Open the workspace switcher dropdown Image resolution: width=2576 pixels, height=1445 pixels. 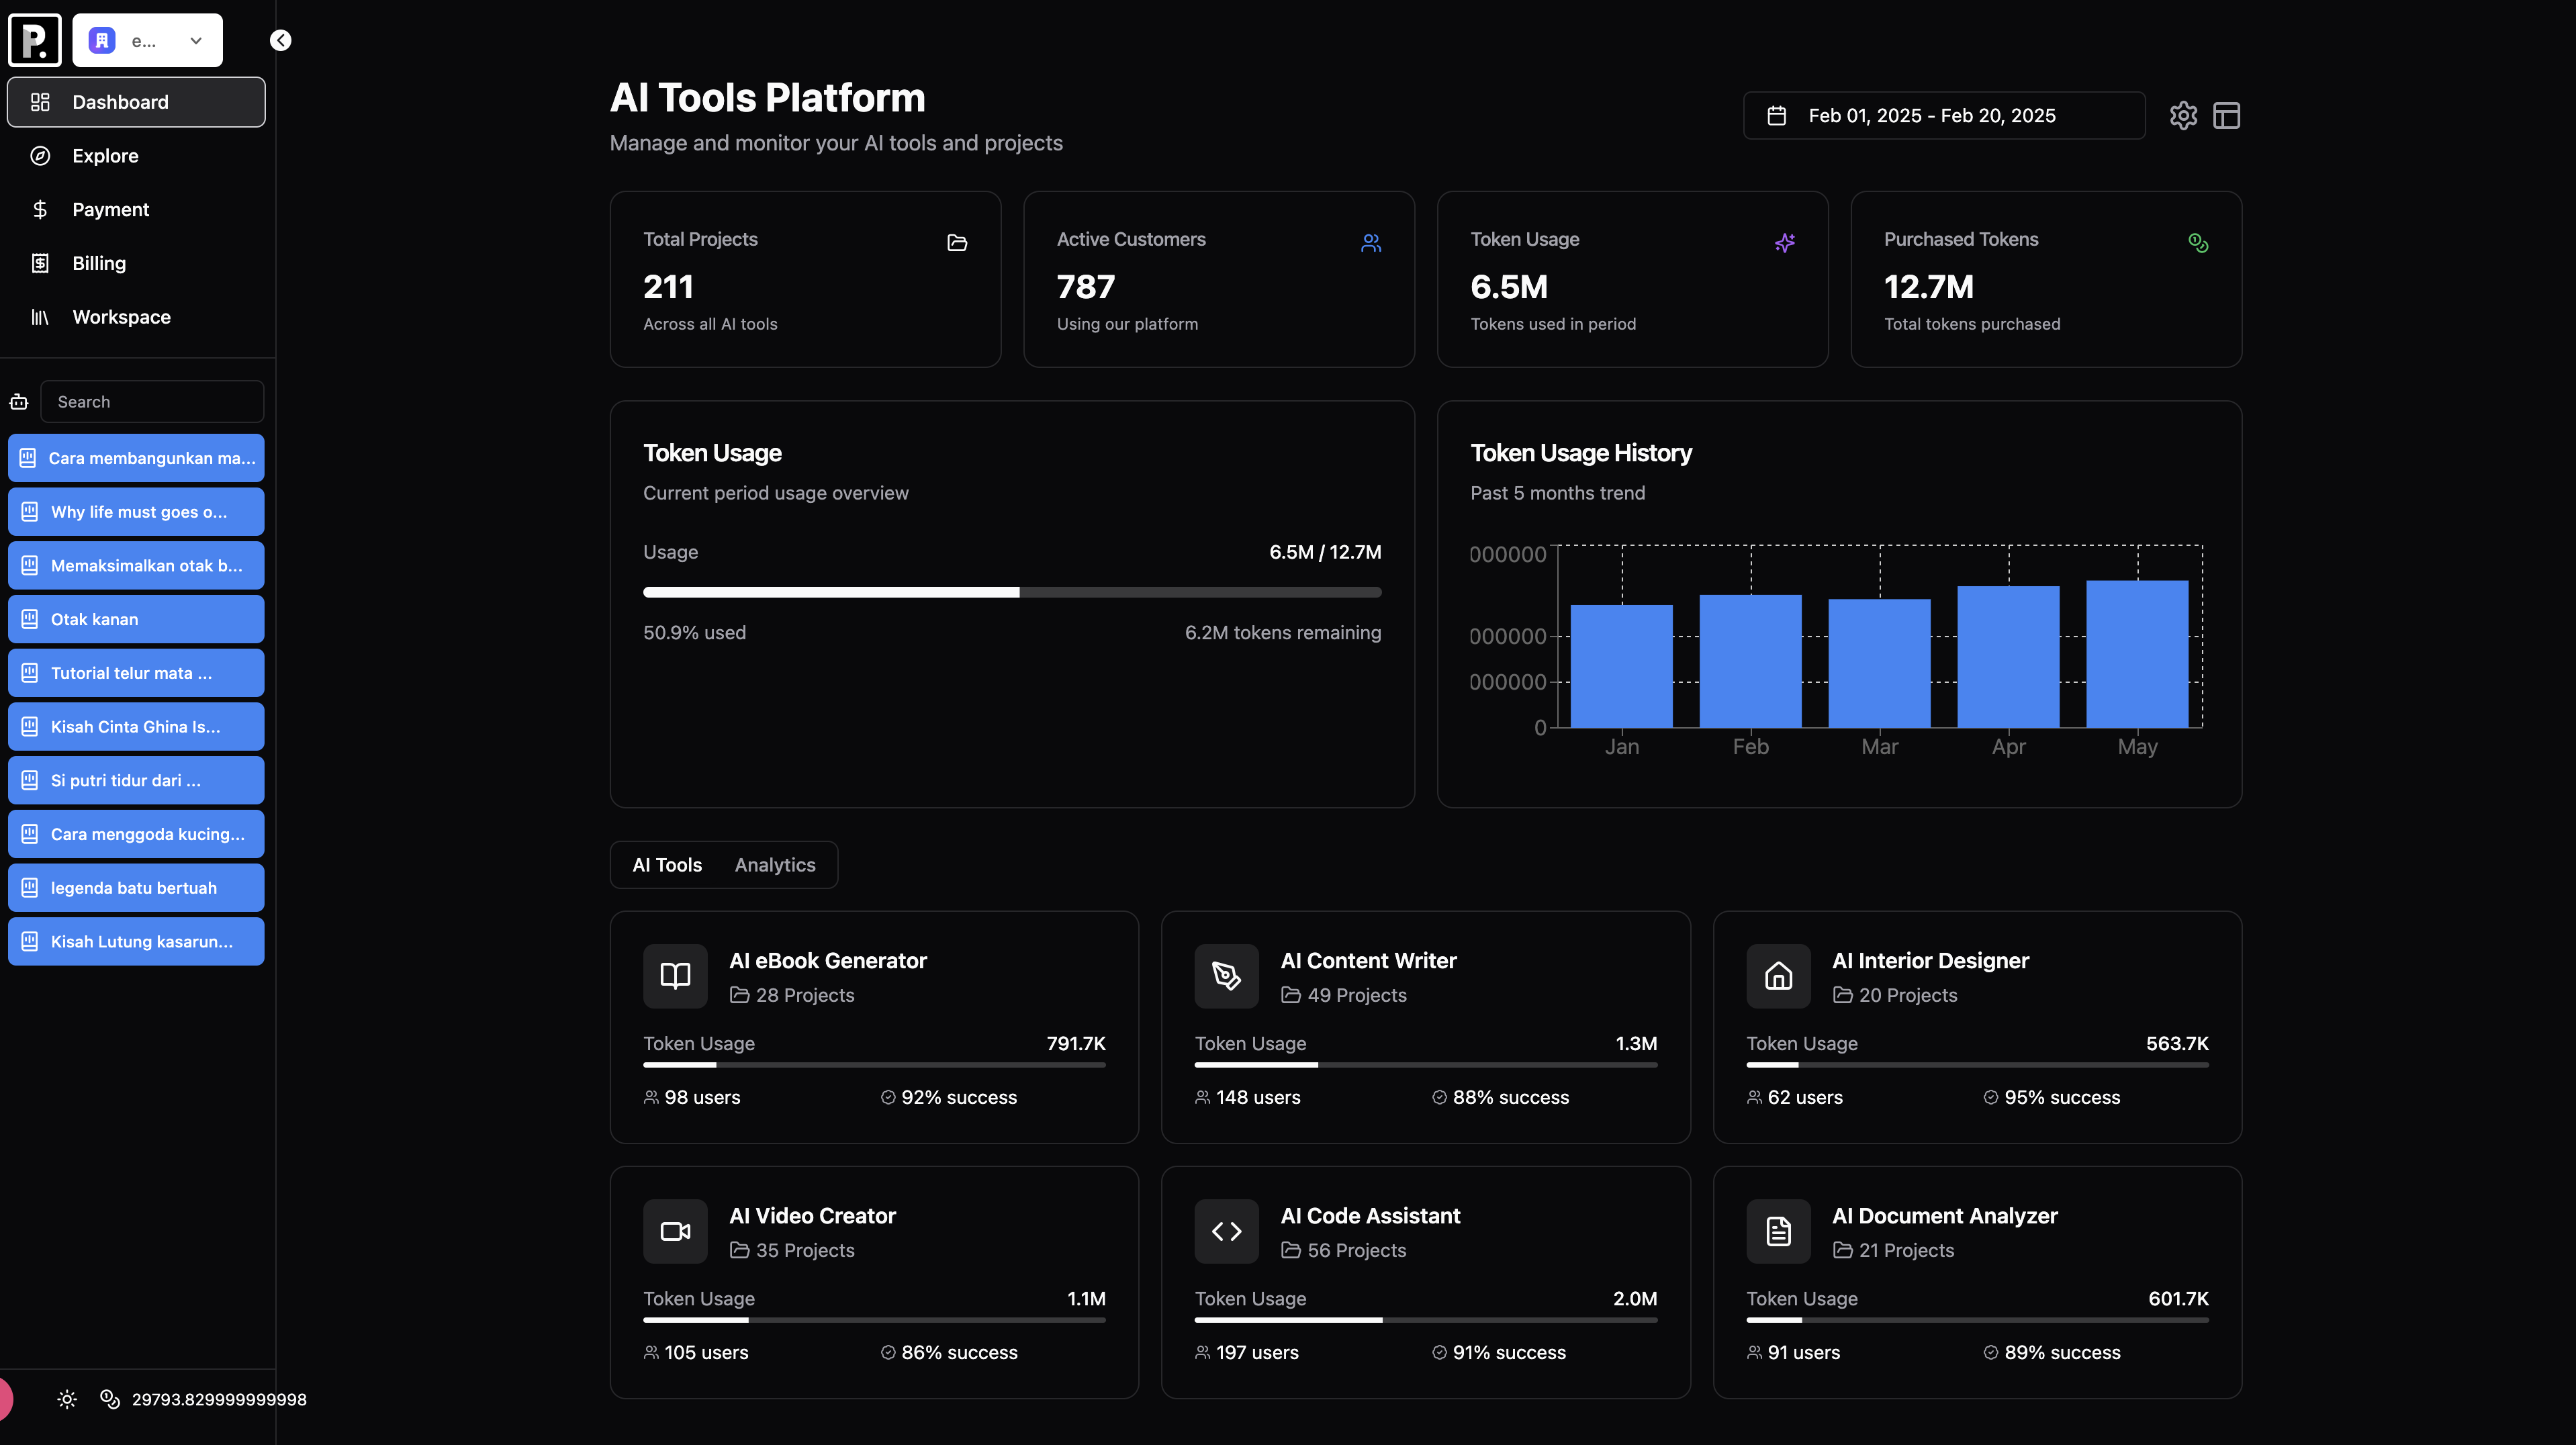[x=147, y=40]
